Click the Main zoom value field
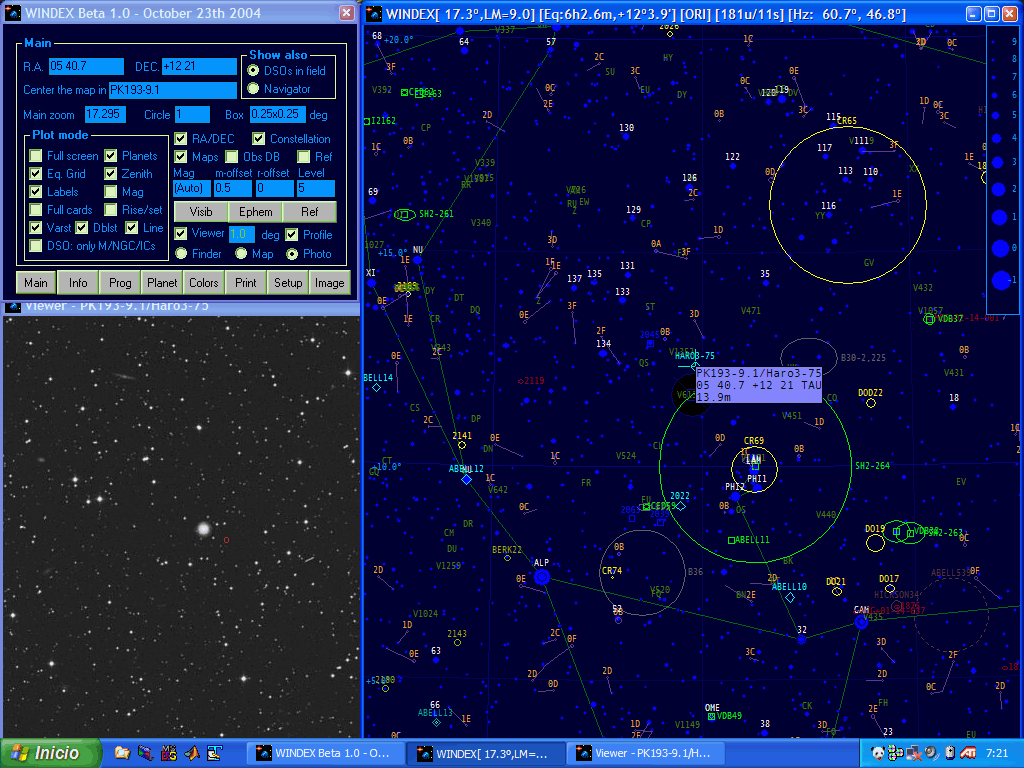The width and height of the screenshot is (1024, 768). (105, 114)
